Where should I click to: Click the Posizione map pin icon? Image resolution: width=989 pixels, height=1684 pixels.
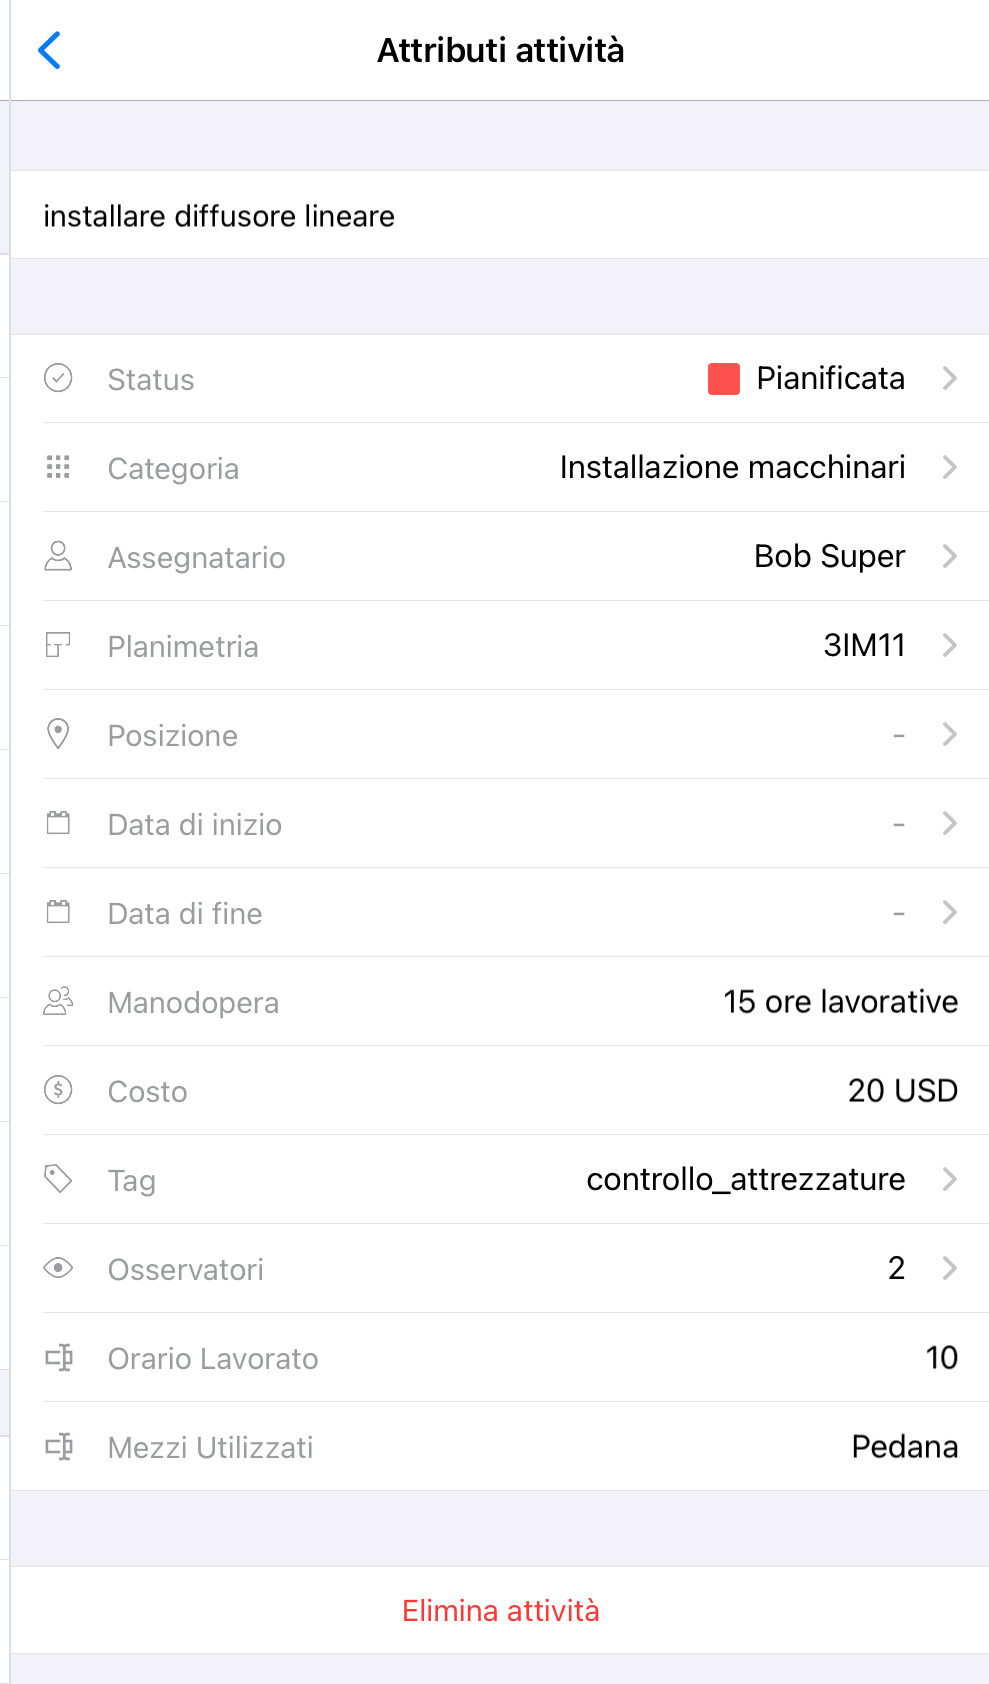point(58,734)
